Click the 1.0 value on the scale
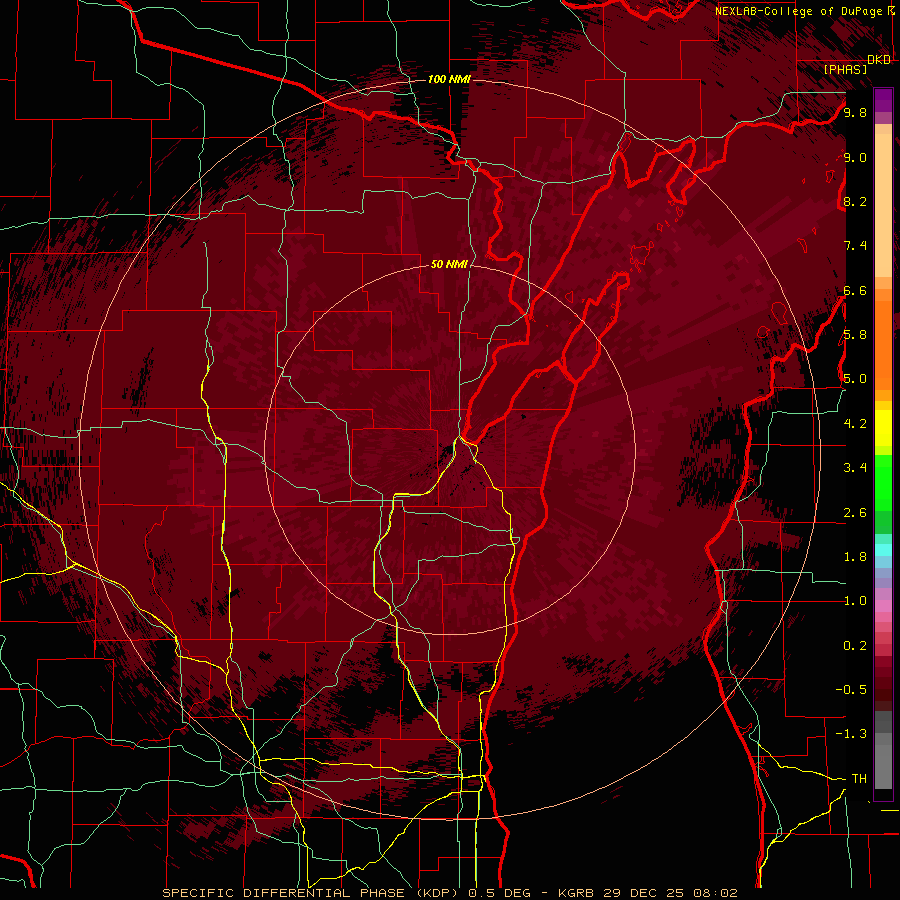900x900 pixels. [855, 601]
